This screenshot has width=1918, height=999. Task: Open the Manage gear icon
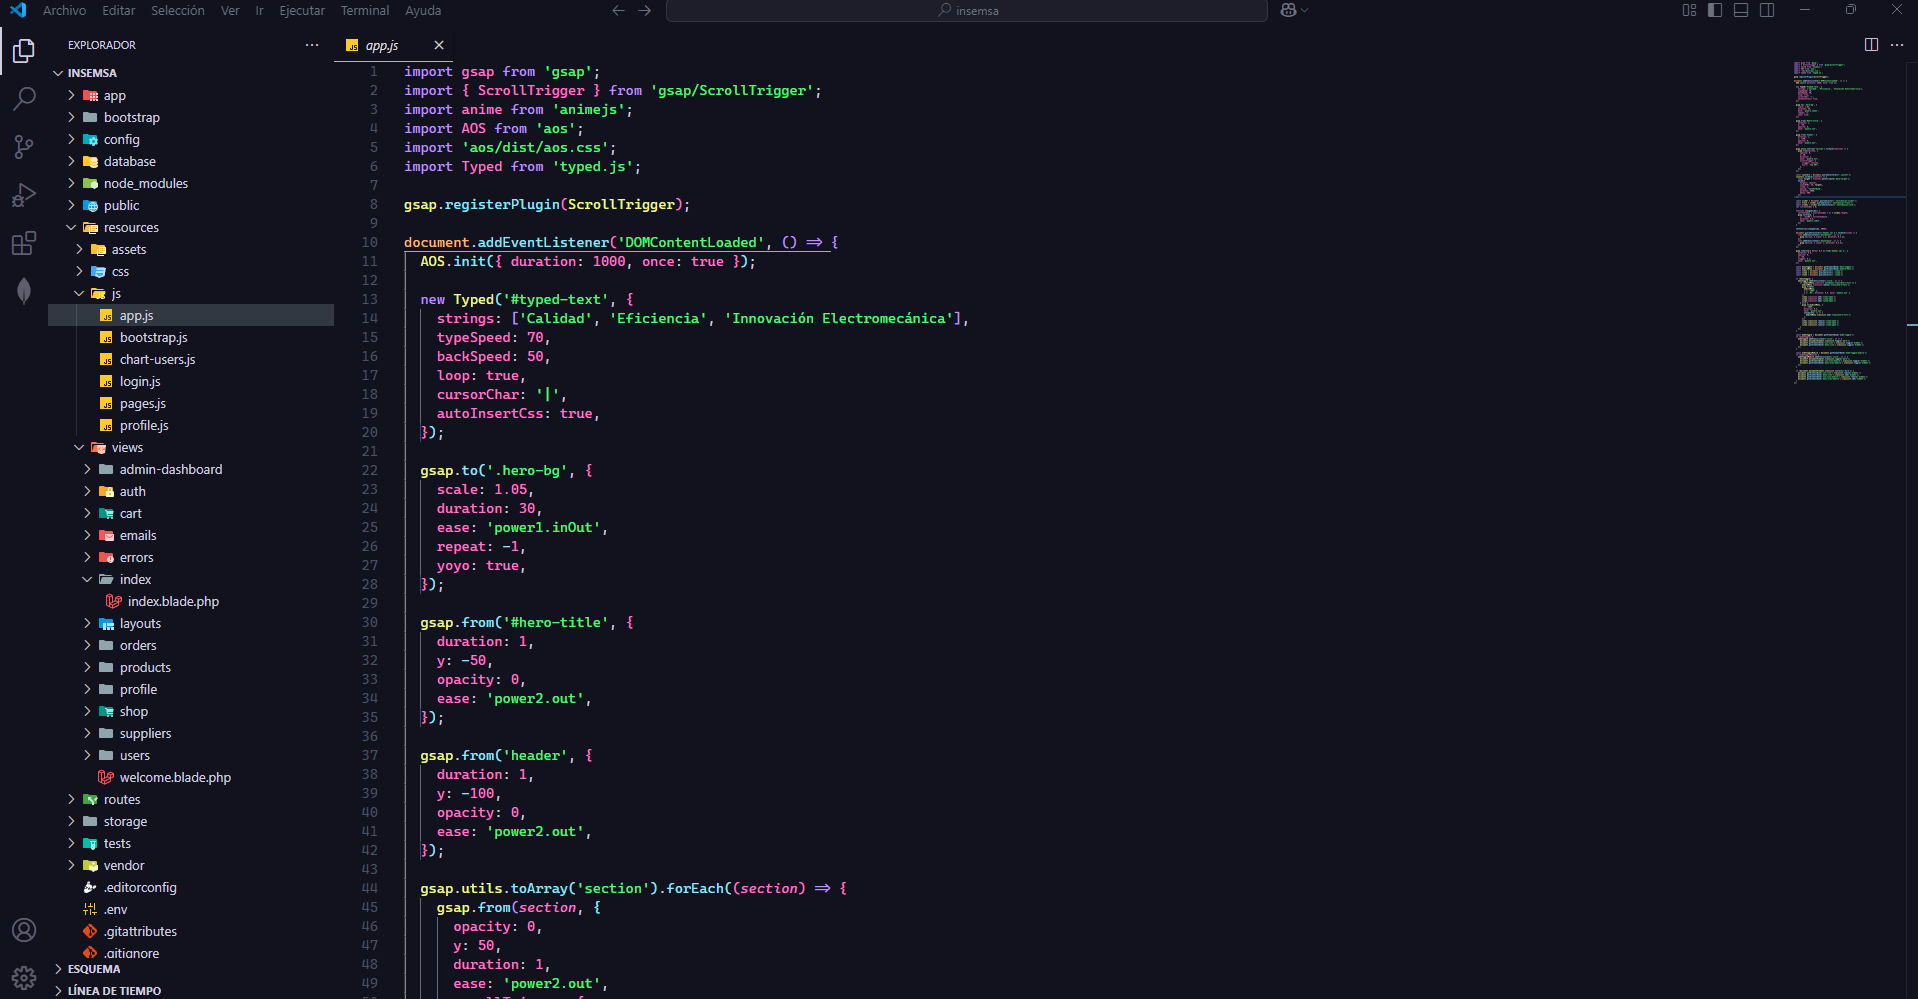click(24, 977)
